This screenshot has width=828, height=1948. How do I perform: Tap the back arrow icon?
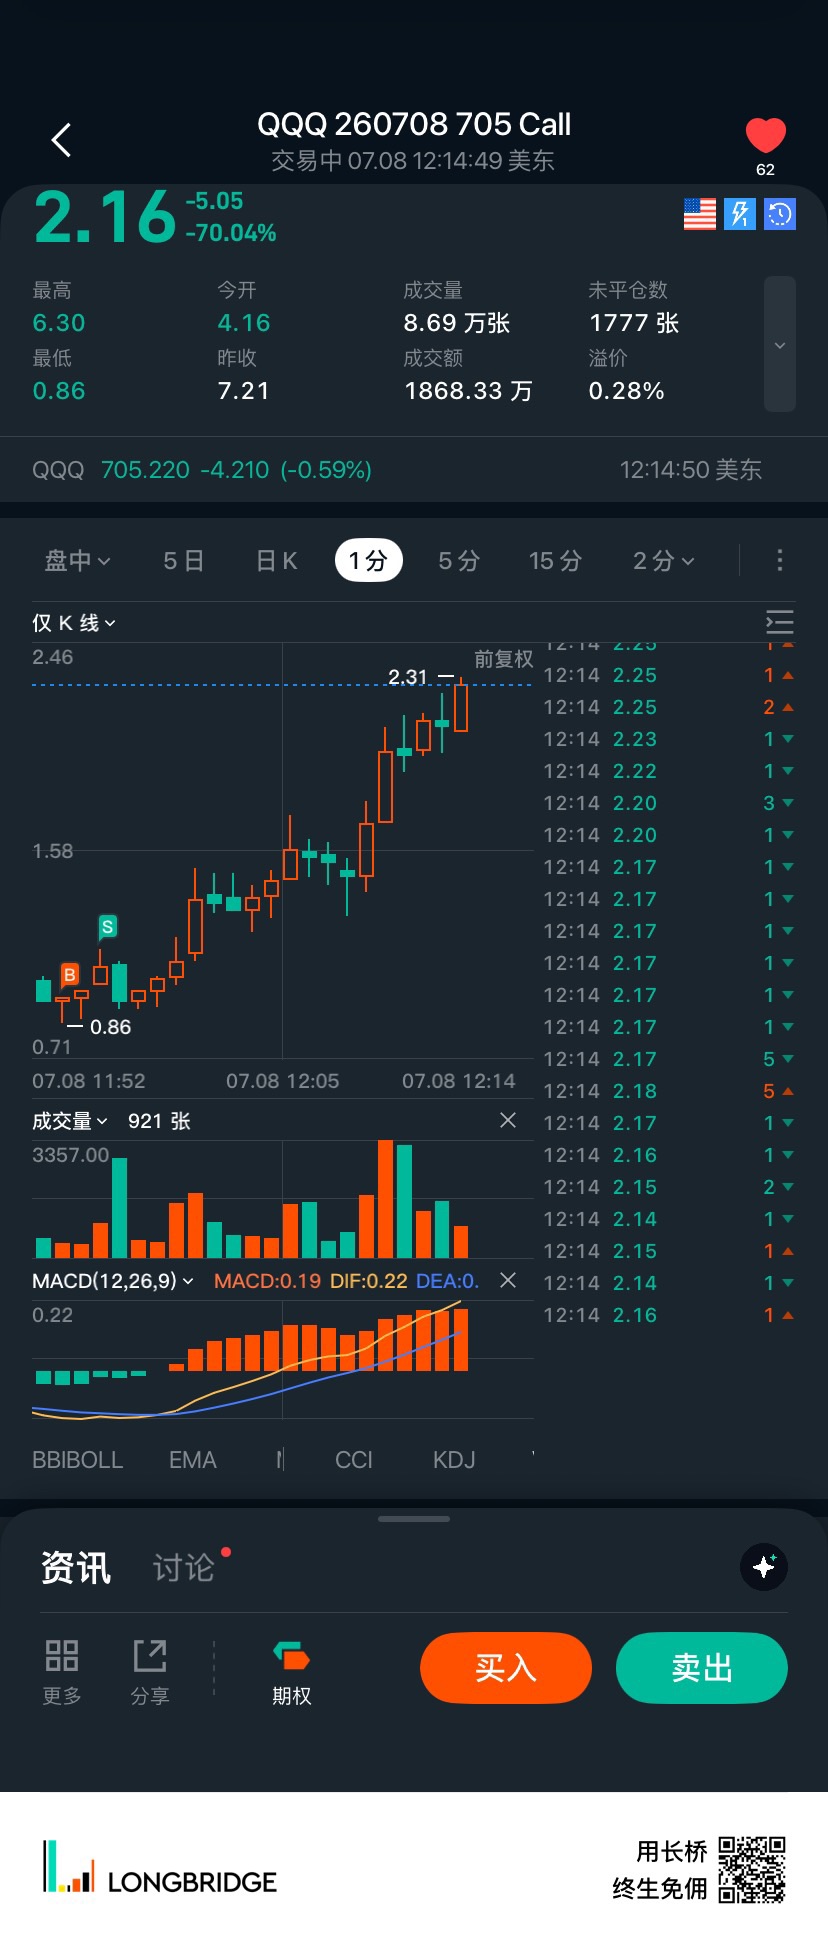click(61, 140)
